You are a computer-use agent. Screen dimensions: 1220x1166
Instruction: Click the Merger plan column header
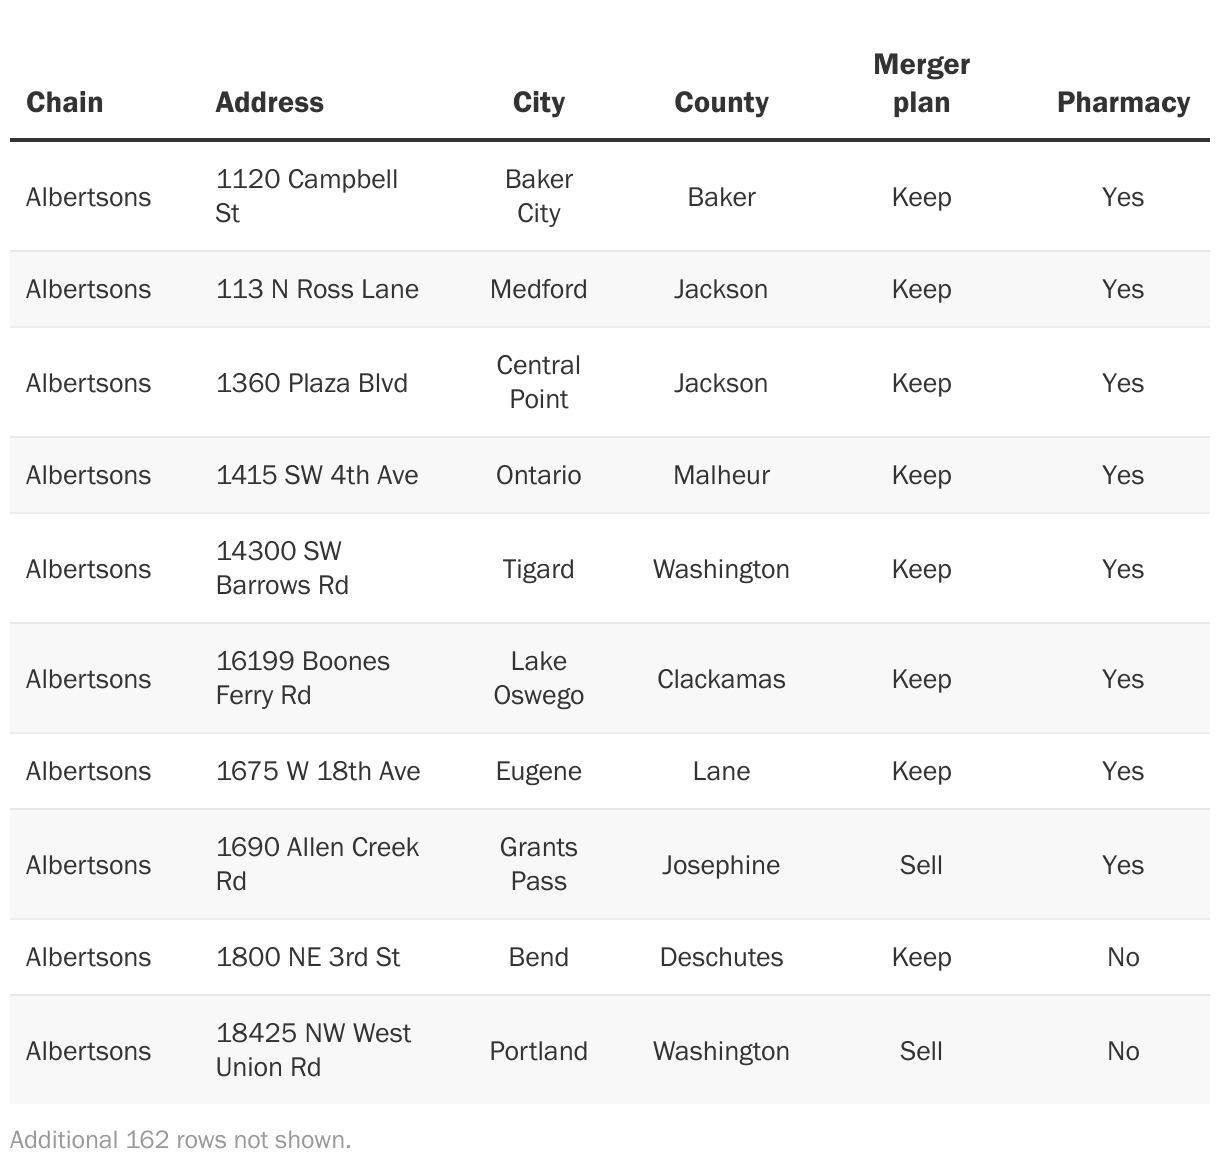(x=921, y=83)
